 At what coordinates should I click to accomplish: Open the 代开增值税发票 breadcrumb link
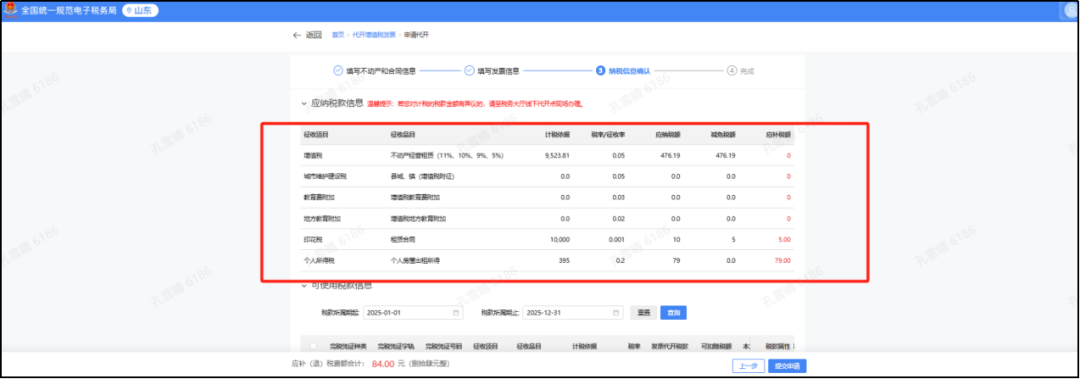coord(374,34)
